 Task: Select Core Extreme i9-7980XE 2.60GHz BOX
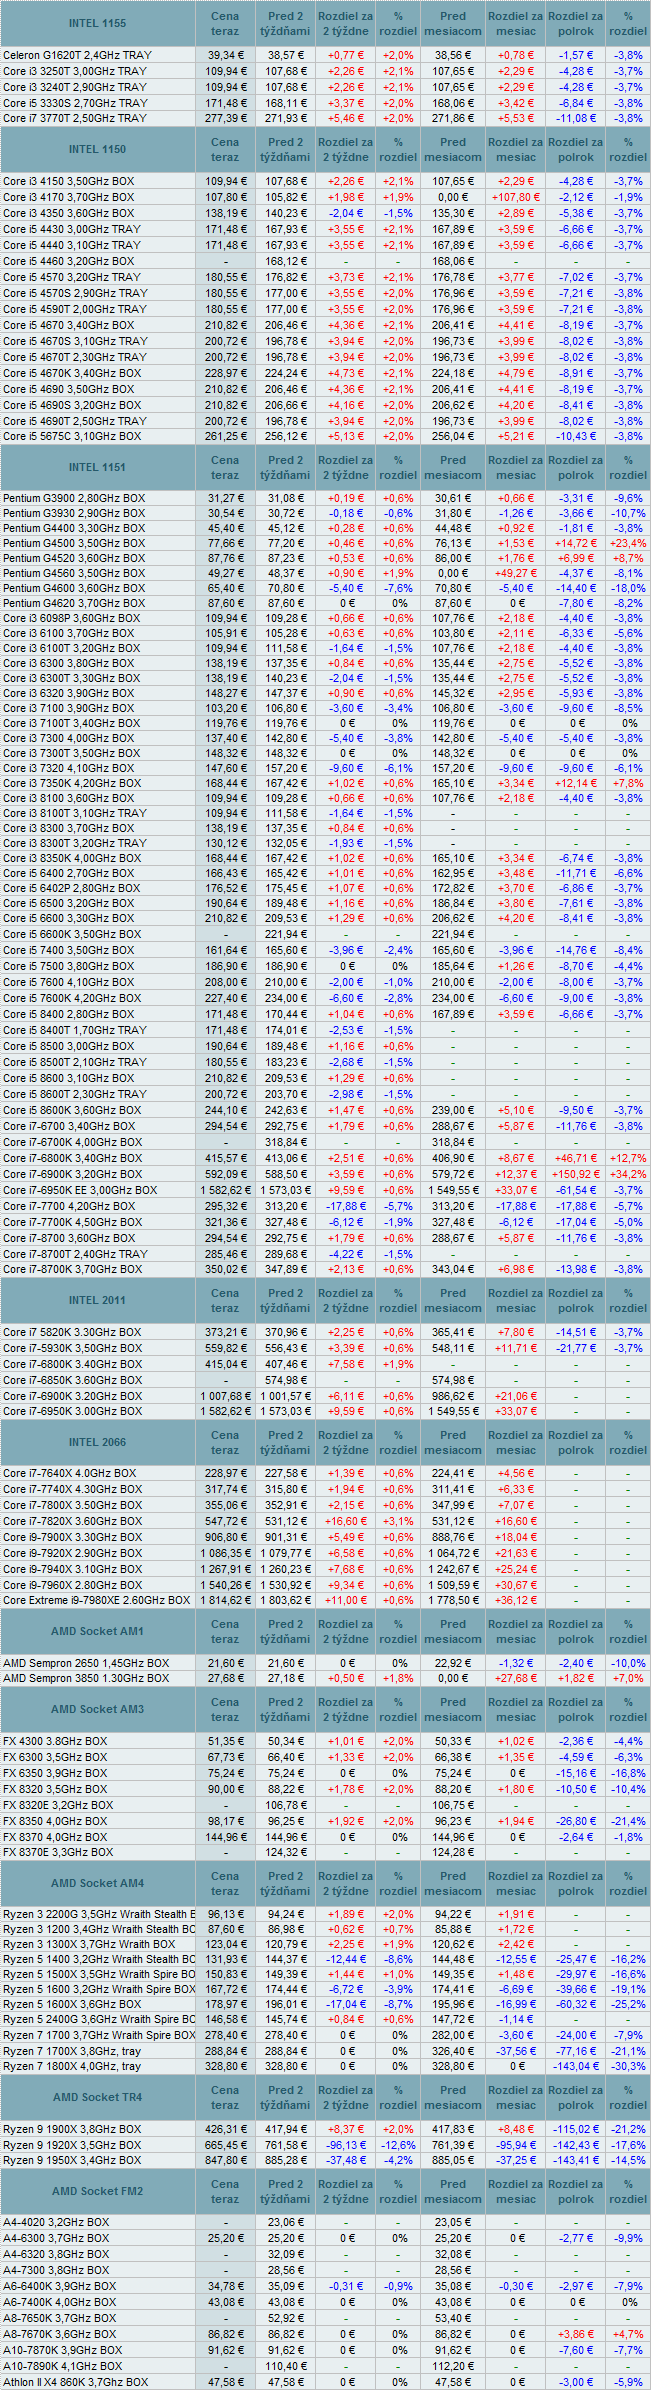coord(96,1600)
